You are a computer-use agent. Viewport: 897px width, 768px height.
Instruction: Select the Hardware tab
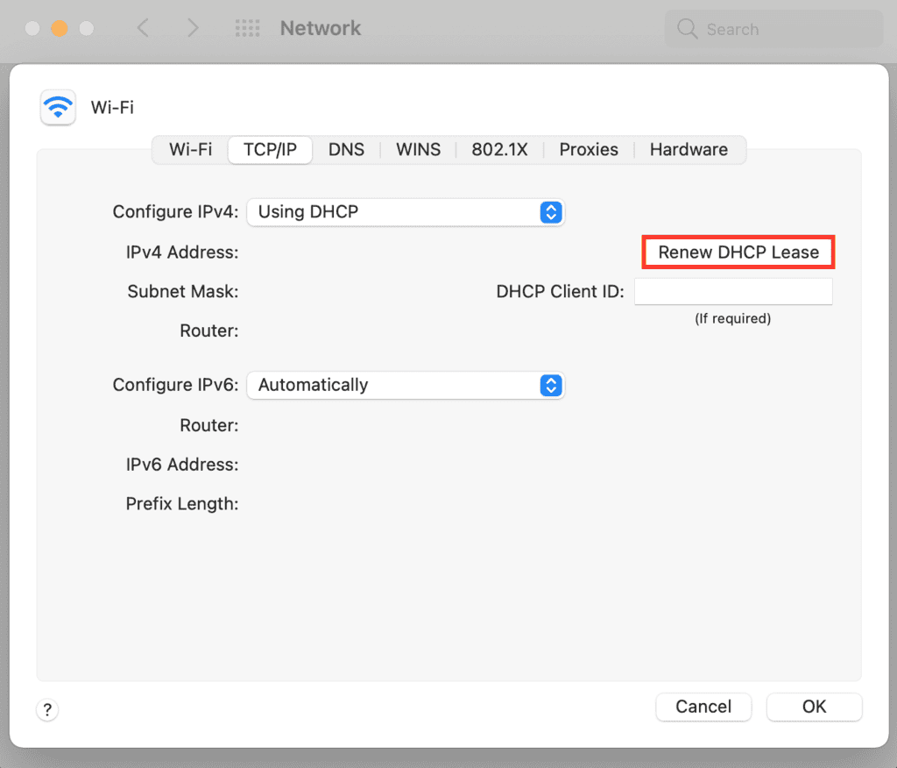coord(688,149)
